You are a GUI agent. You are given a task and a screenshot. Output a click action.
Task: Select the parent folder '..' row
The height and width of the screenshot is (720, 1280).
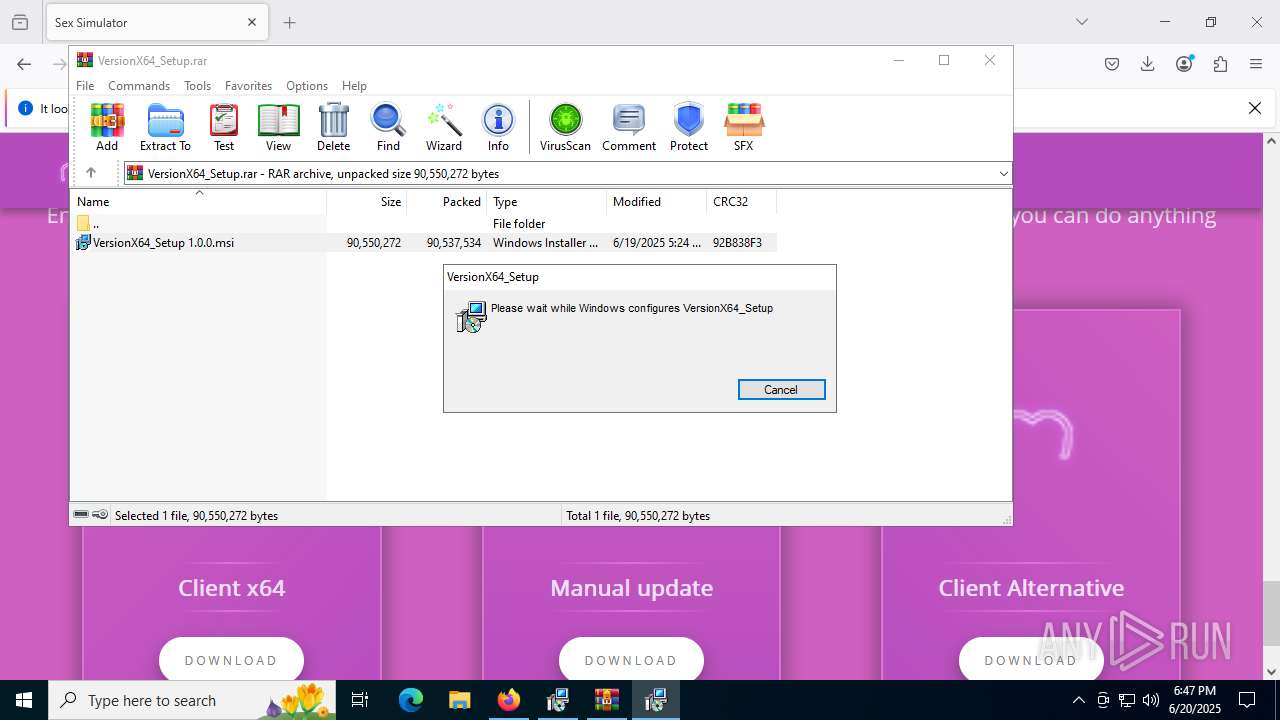pyautogui.click(x=424, y=223)
